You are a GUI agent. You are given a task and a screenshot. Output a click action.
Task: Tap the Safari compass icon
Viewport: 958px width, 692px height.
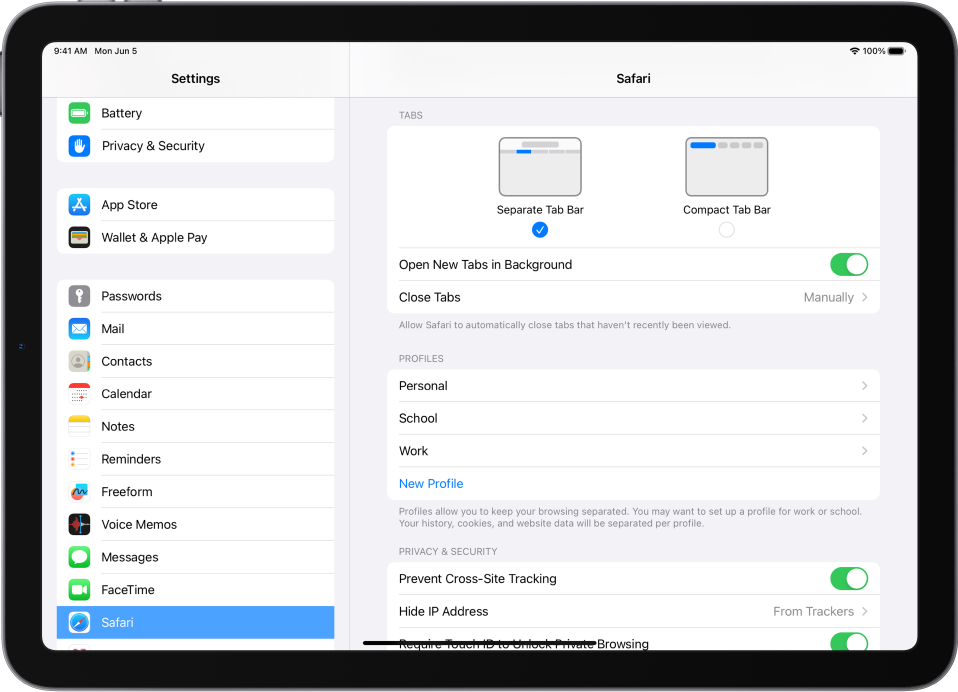pyautogui.click(x=79, y=622)
